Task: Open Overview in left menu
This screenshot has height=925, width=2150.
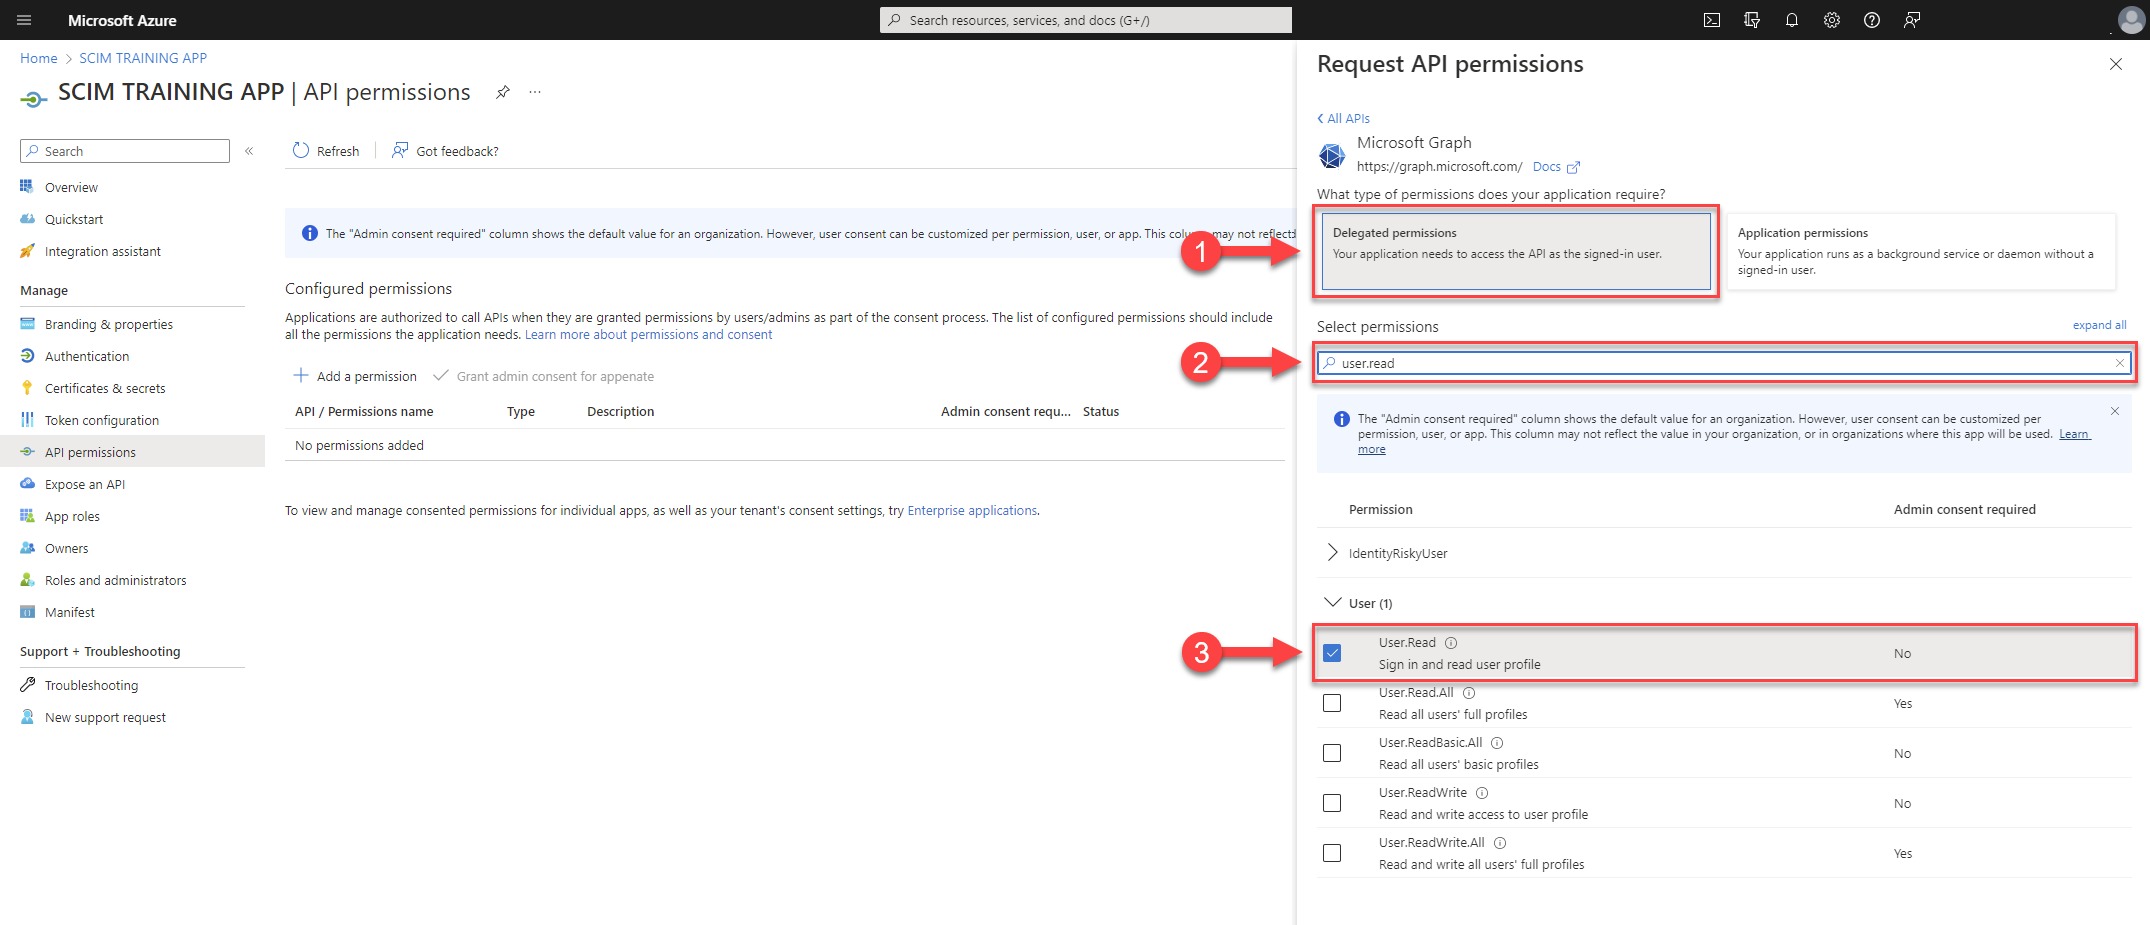Action: 71,187
